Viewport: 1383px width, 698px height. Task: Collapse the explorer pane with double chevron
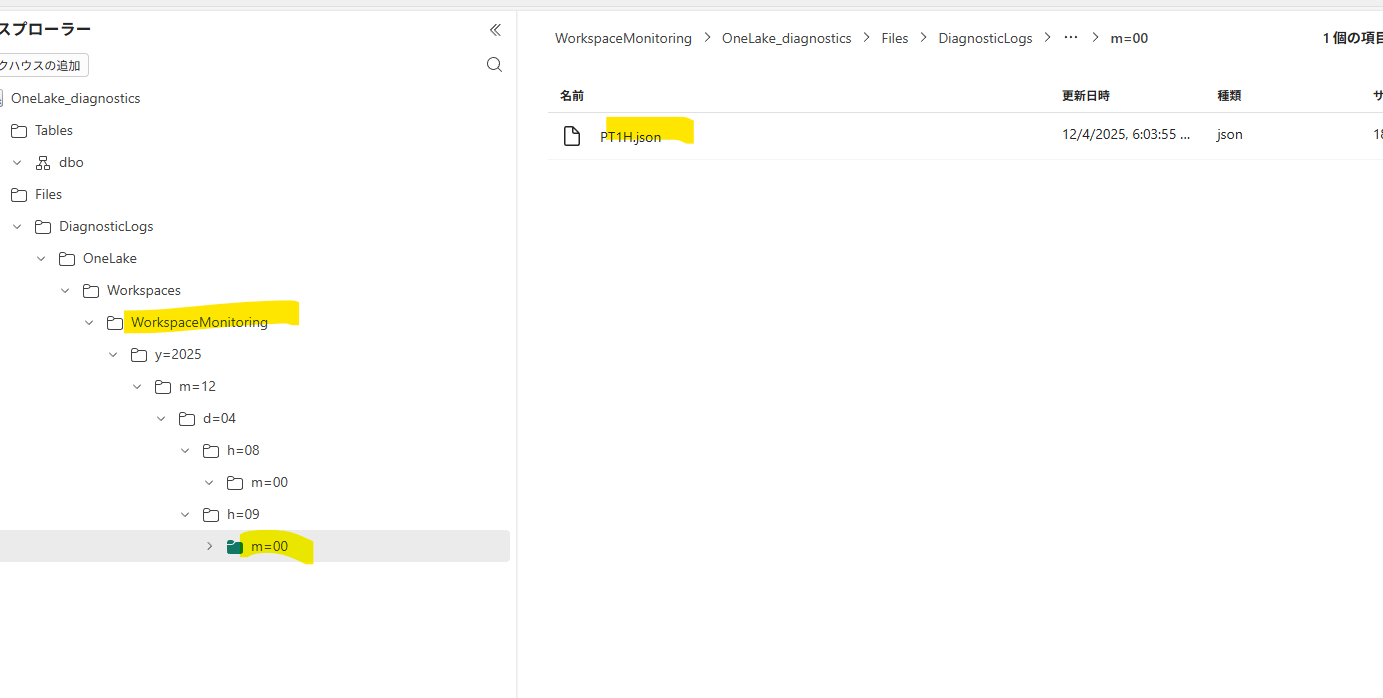495,30
